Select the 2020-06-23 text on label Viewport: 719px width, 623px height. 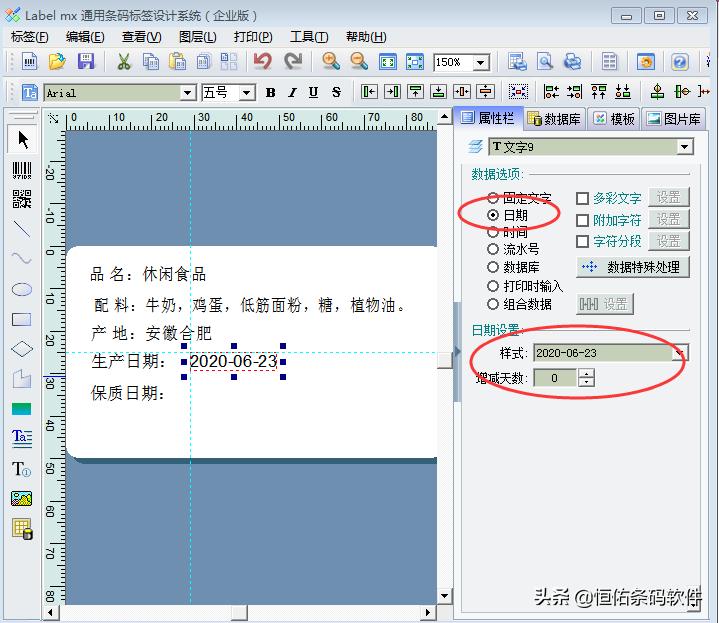click(233, 362)
